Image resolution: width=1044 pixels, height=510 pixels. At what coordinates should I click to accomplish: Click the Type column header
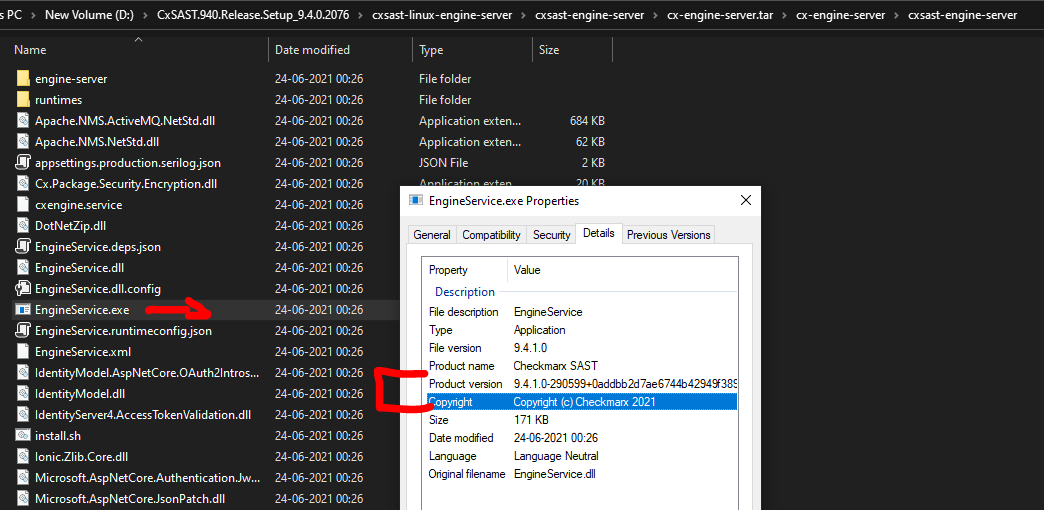tap(431, 50)
